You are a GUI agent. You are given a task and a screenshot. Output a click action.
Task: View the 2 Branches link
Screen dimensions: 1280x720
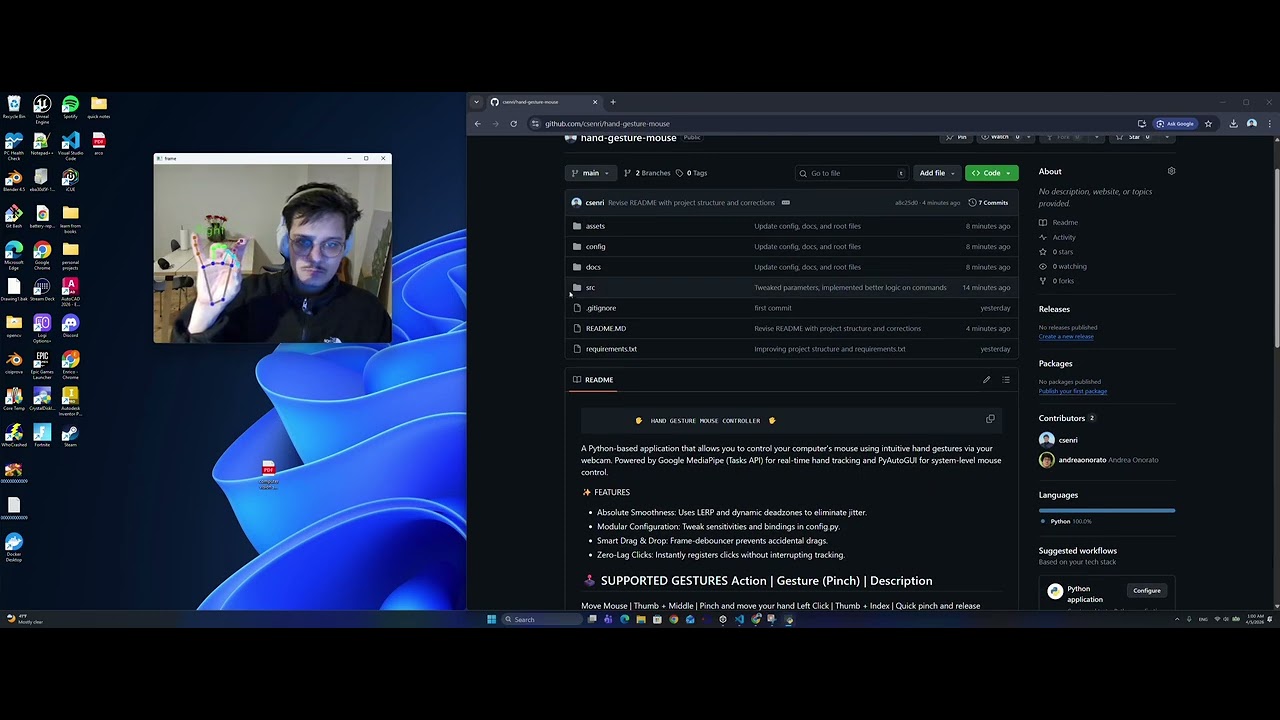[647, 173]
